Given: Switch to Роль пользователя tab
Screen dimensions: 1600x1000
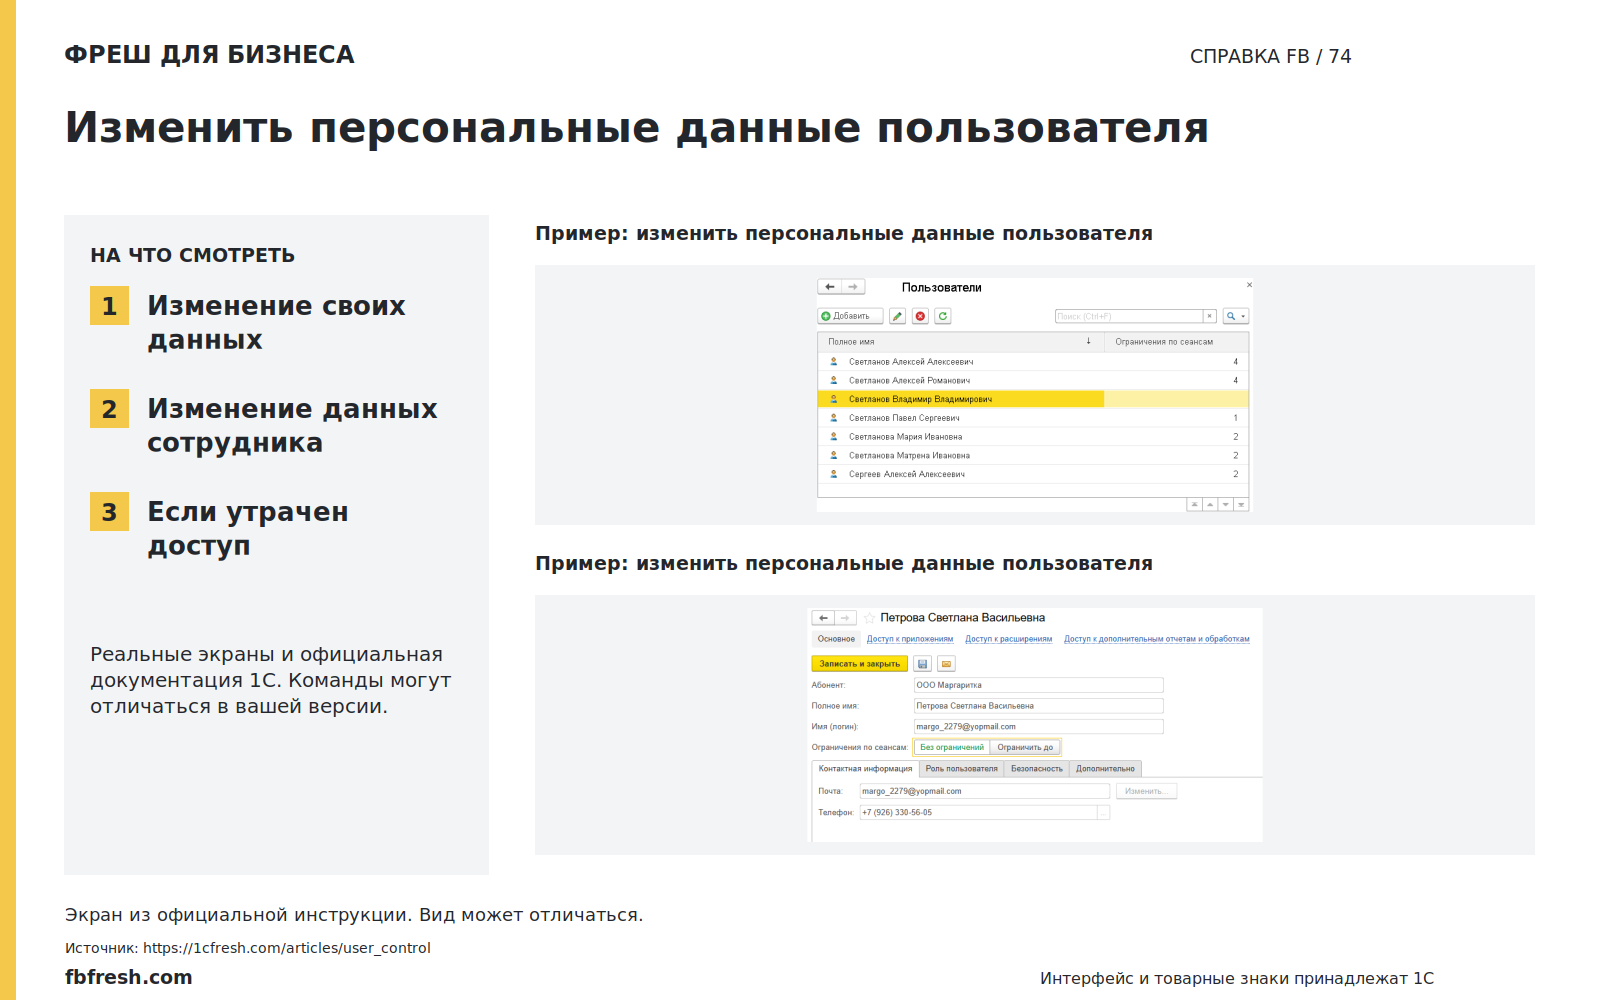Looking at the screenshot, I should [x=961, y=769].
